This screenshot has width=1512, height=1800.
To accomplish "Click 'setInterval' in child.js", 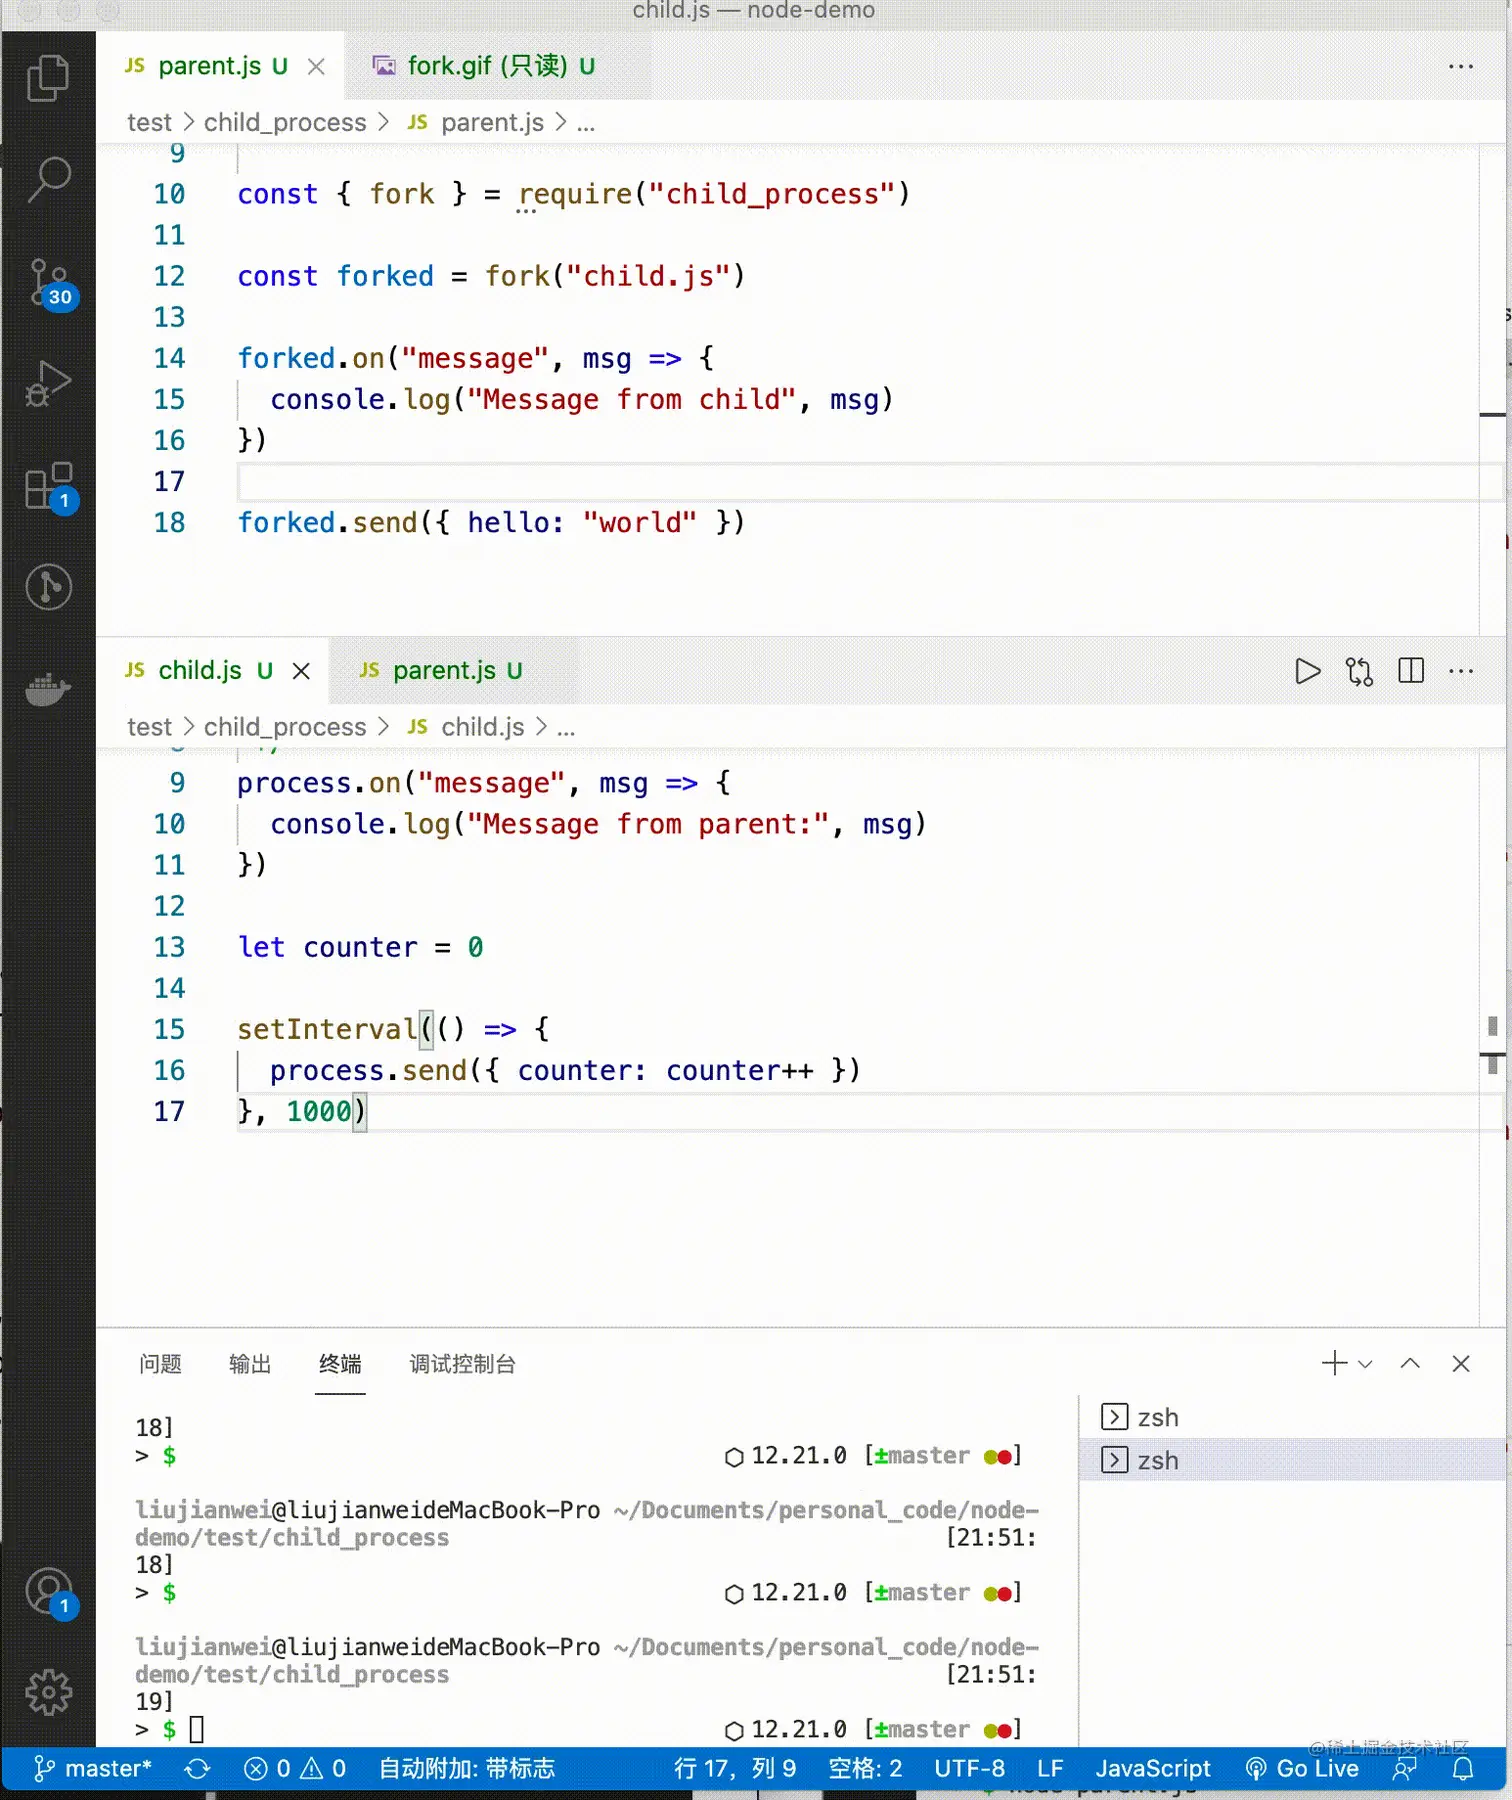I will [327, 1029].
